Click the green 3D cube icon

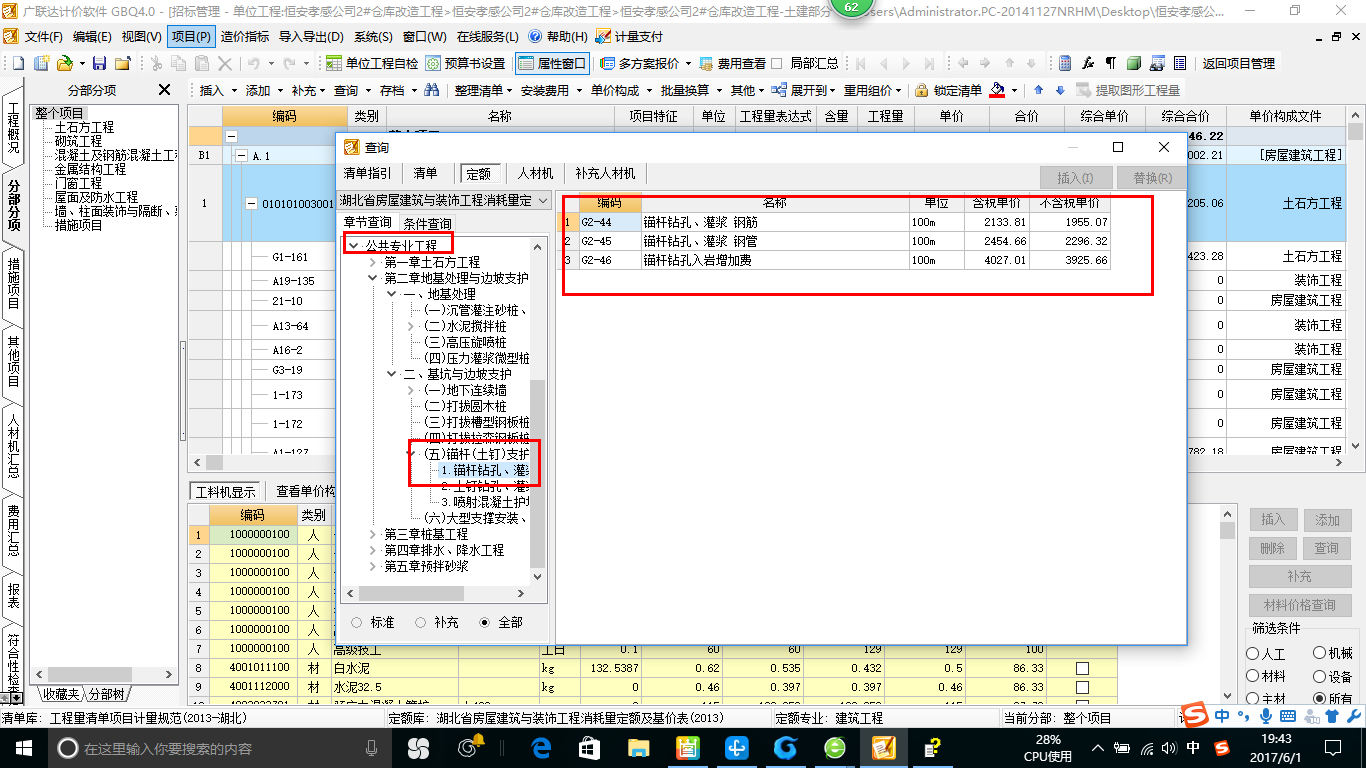pos(1133,63)
